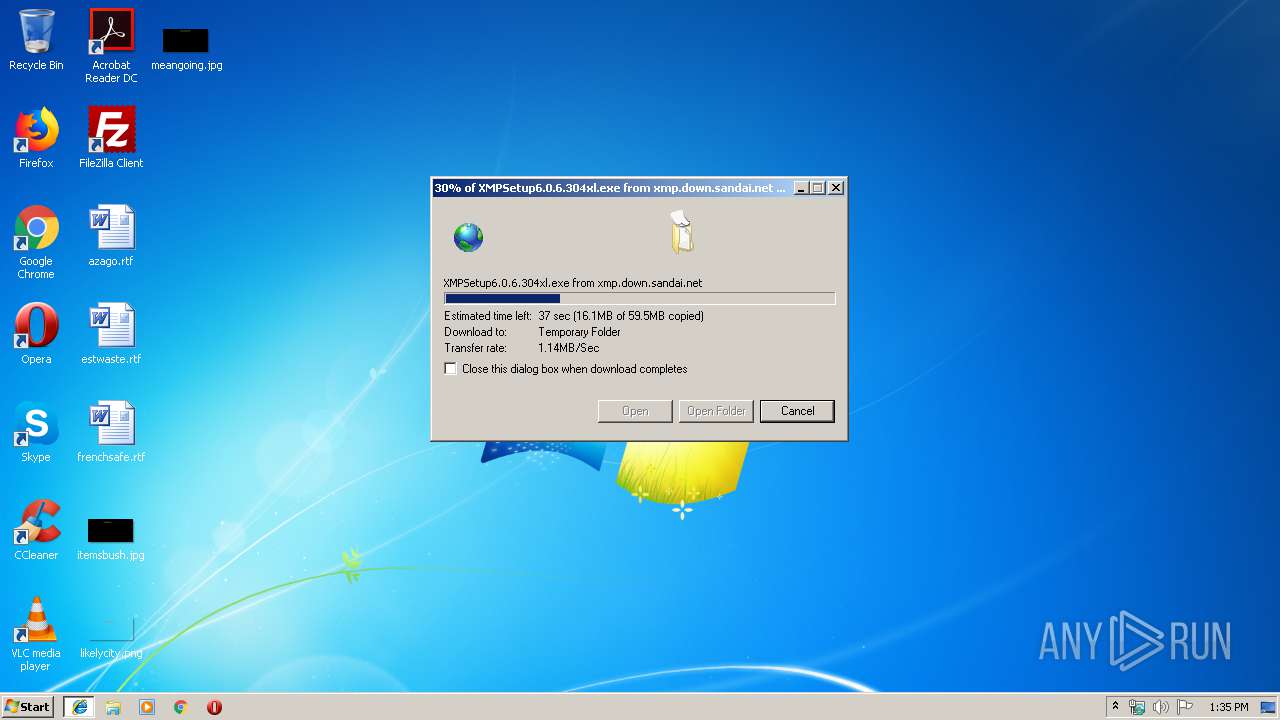
Task: Select azago.rtf document icon
Action: point(111,236)
